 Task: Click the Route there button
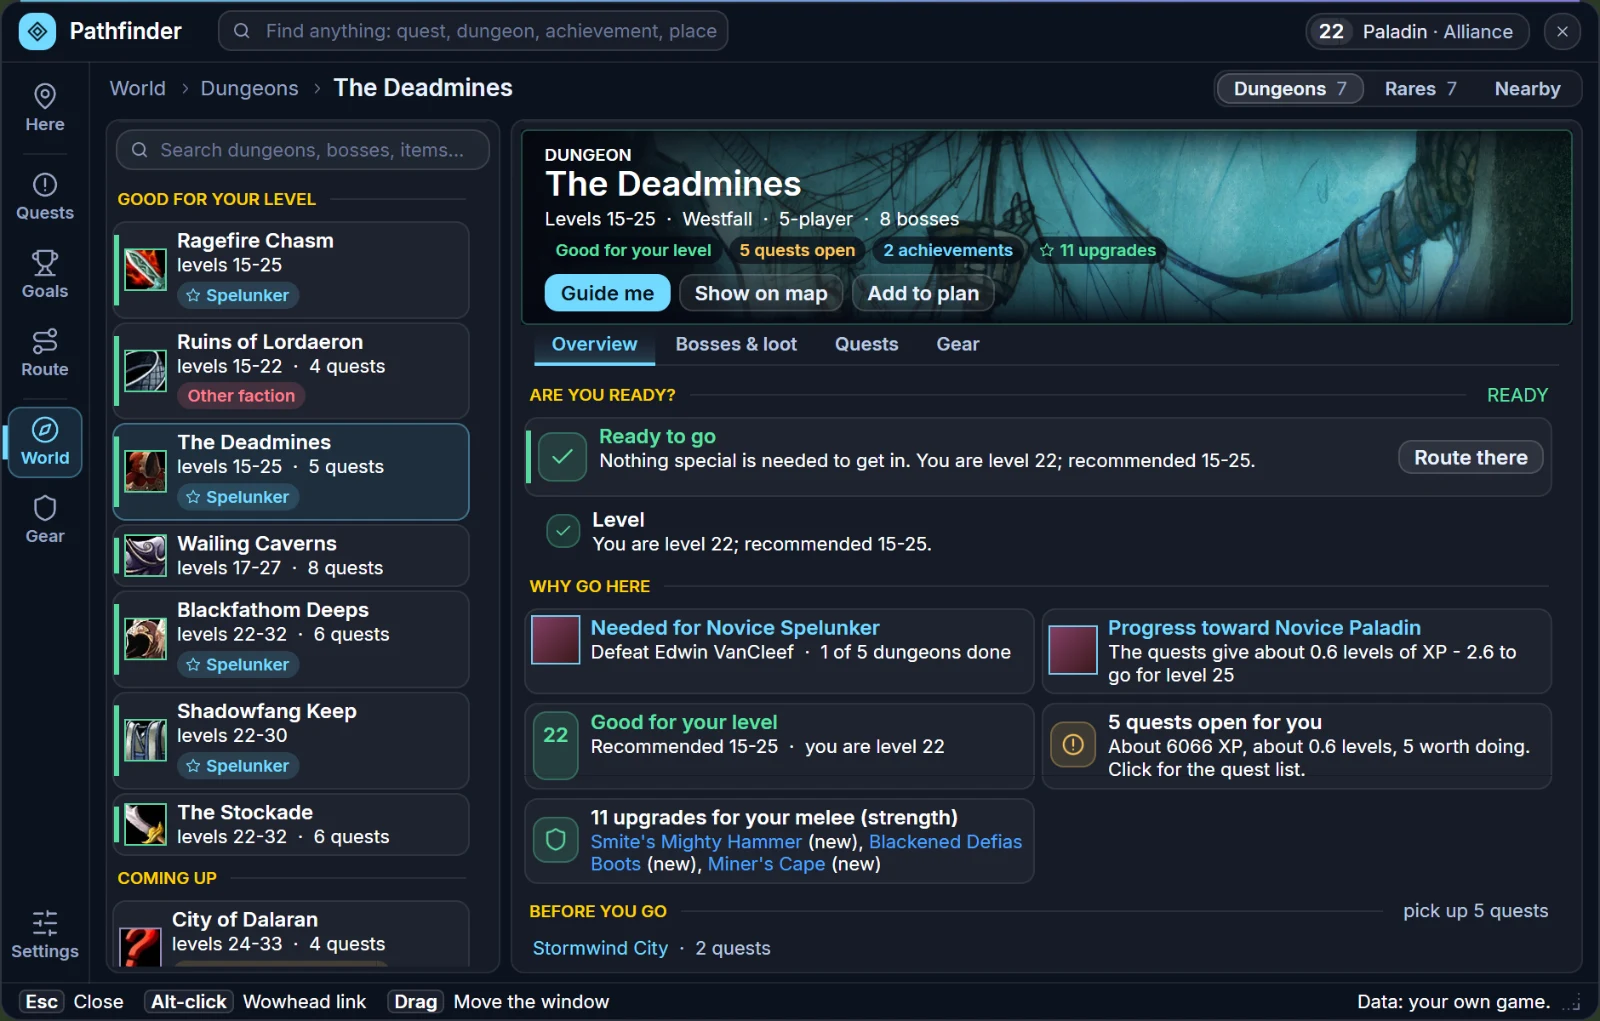[1470, 457]
